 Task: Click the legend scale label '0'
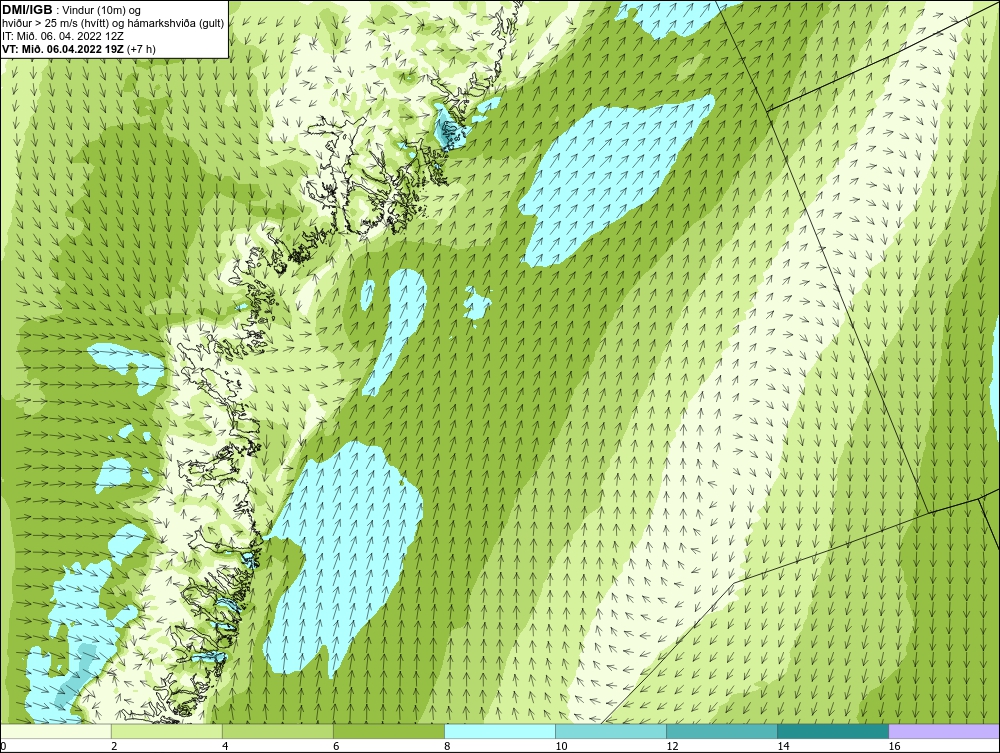[x=3, y=746]
